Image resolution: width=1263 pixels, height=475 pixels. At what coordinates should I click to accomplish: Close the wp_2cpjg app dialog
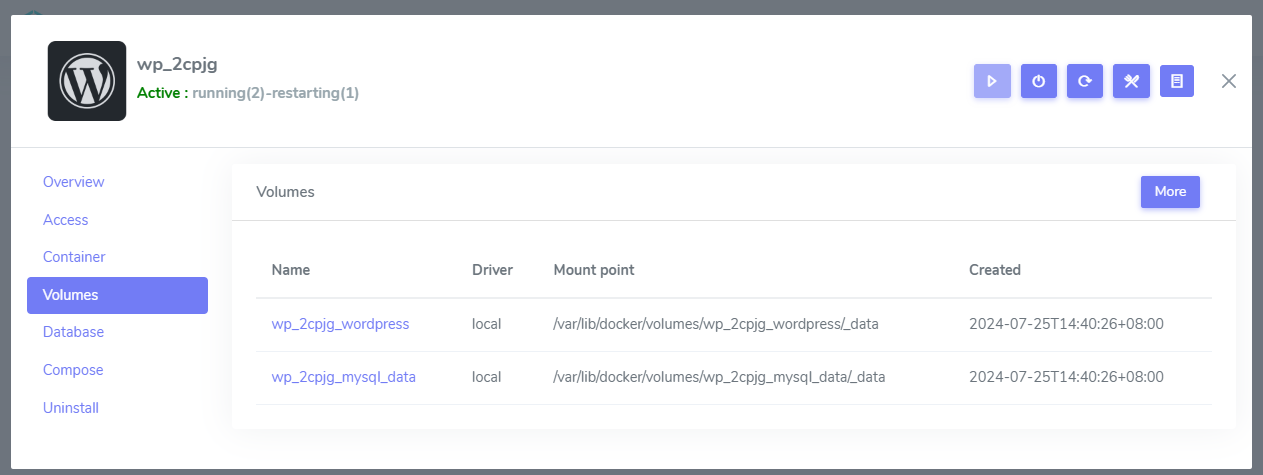[x=1229, y=81]
